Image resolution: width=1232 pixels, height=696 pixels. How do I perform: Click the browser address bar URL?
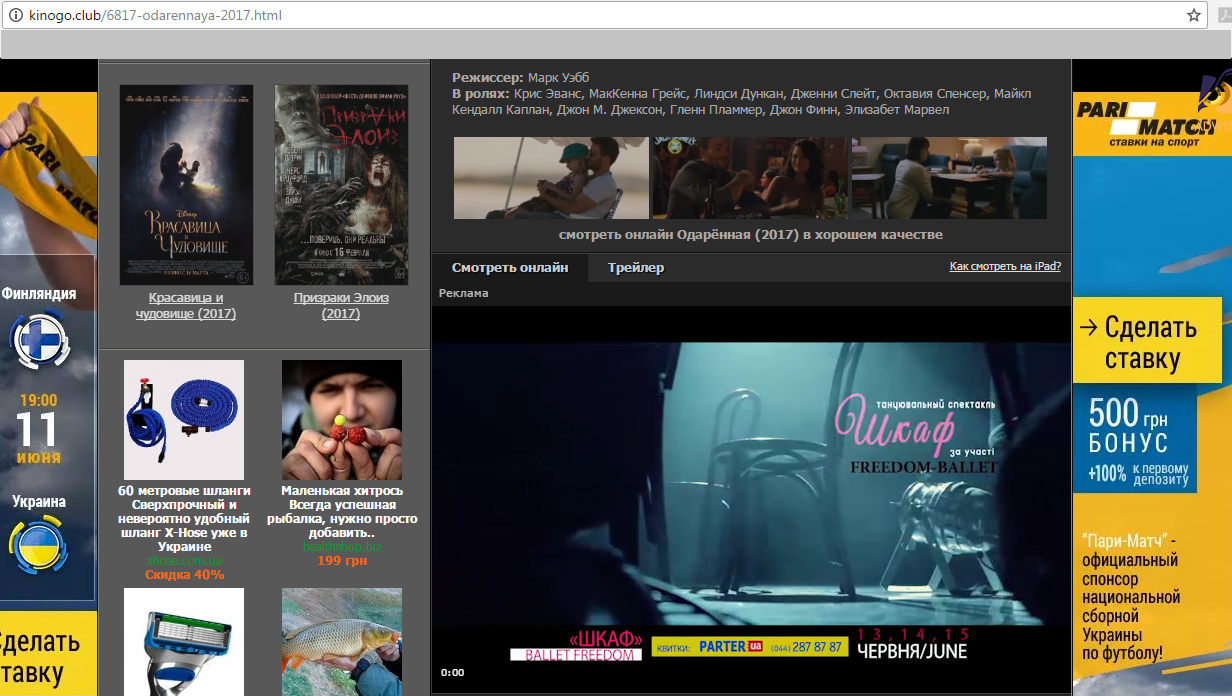156,15
